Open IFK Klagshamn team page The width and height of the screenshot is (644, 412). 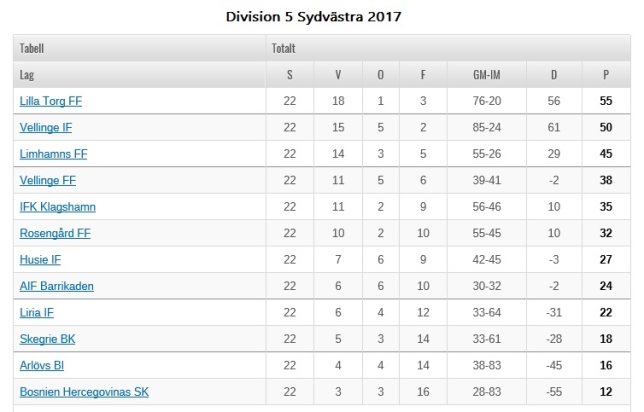point(58,207)
